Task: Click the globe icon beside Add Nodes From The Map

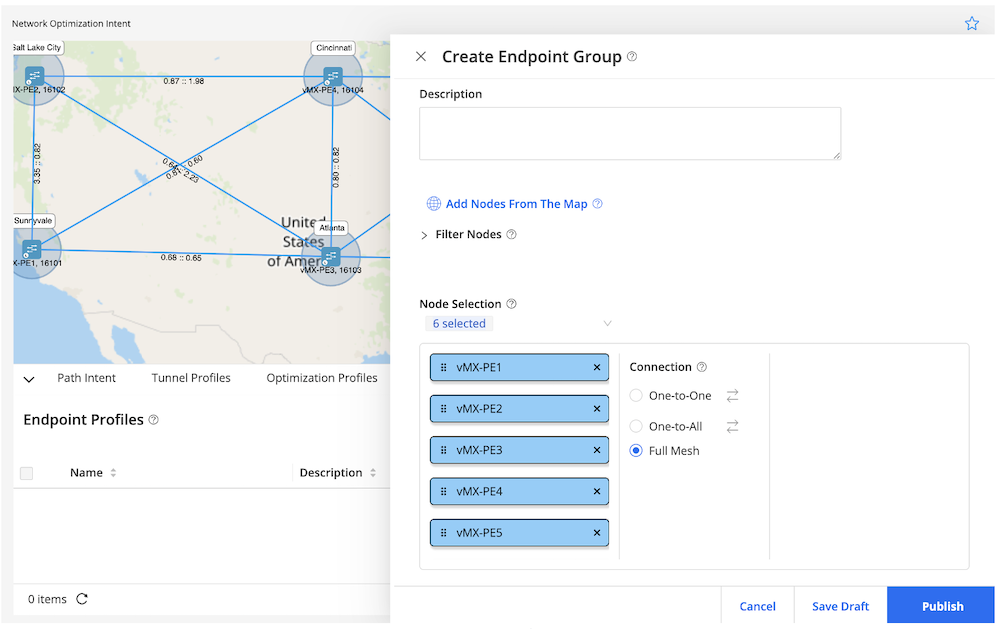Action: (x=433, y=203)
